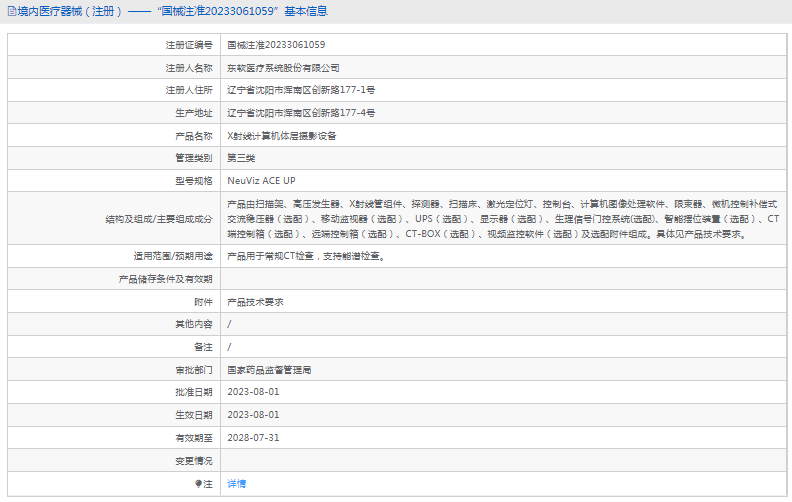Click the 批准日期 label
792x502 pixels.
pyautogui.click(x=194, y=392)
